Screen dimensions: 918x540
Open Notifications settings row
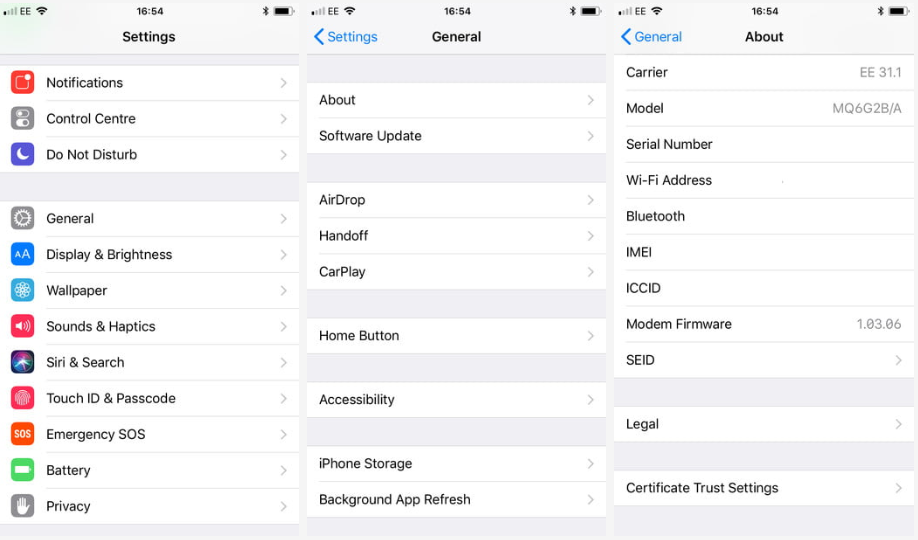tap(149, 83)
